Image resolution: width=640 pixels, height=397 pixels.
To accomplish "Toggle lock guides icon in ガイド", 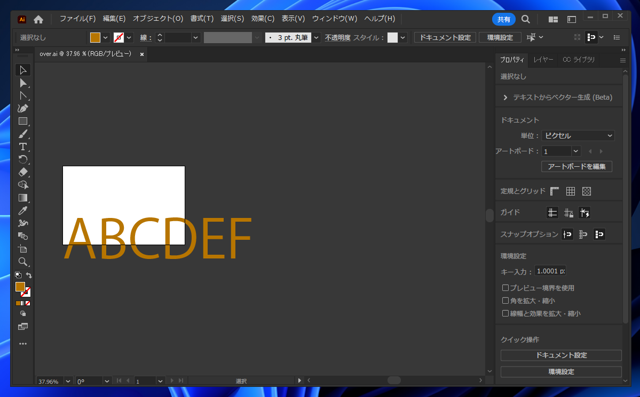I will click(569, 213).
